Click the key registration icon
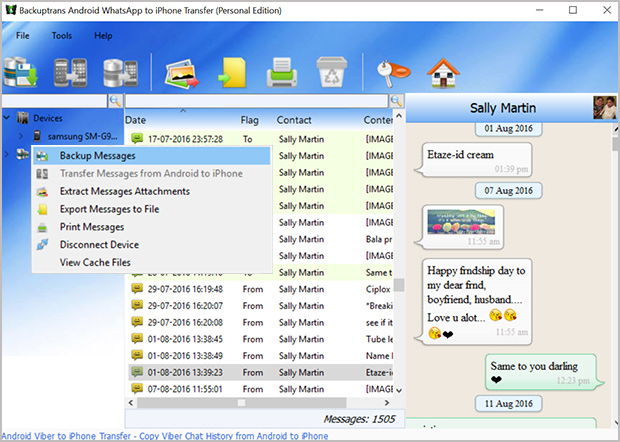Screen dimensions: 620x442 pos(387,74)
